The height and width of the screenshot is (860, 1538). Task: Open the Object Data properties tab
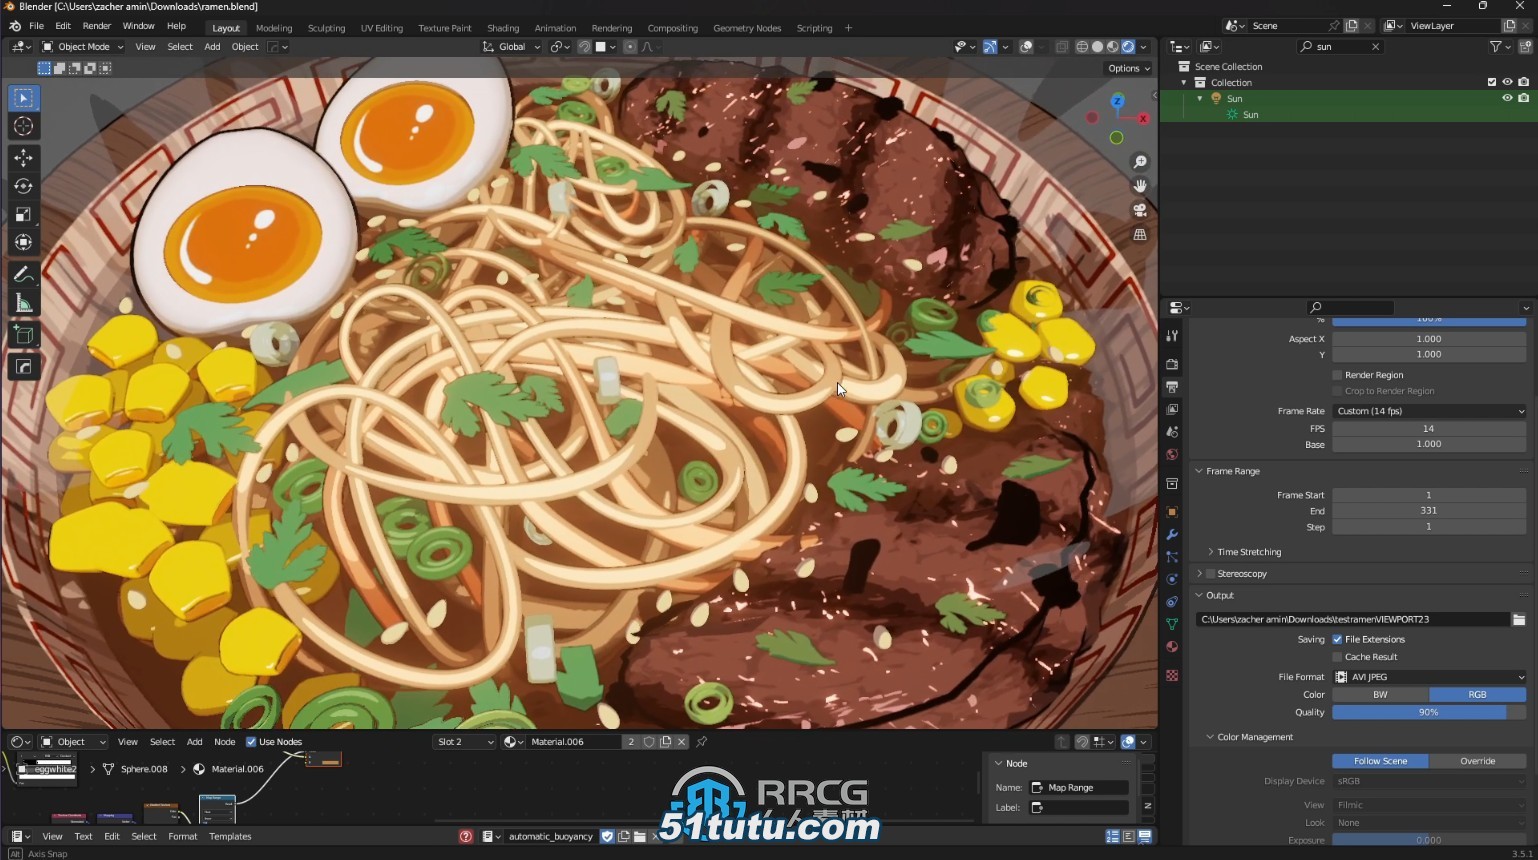(x=1172, y=624)
